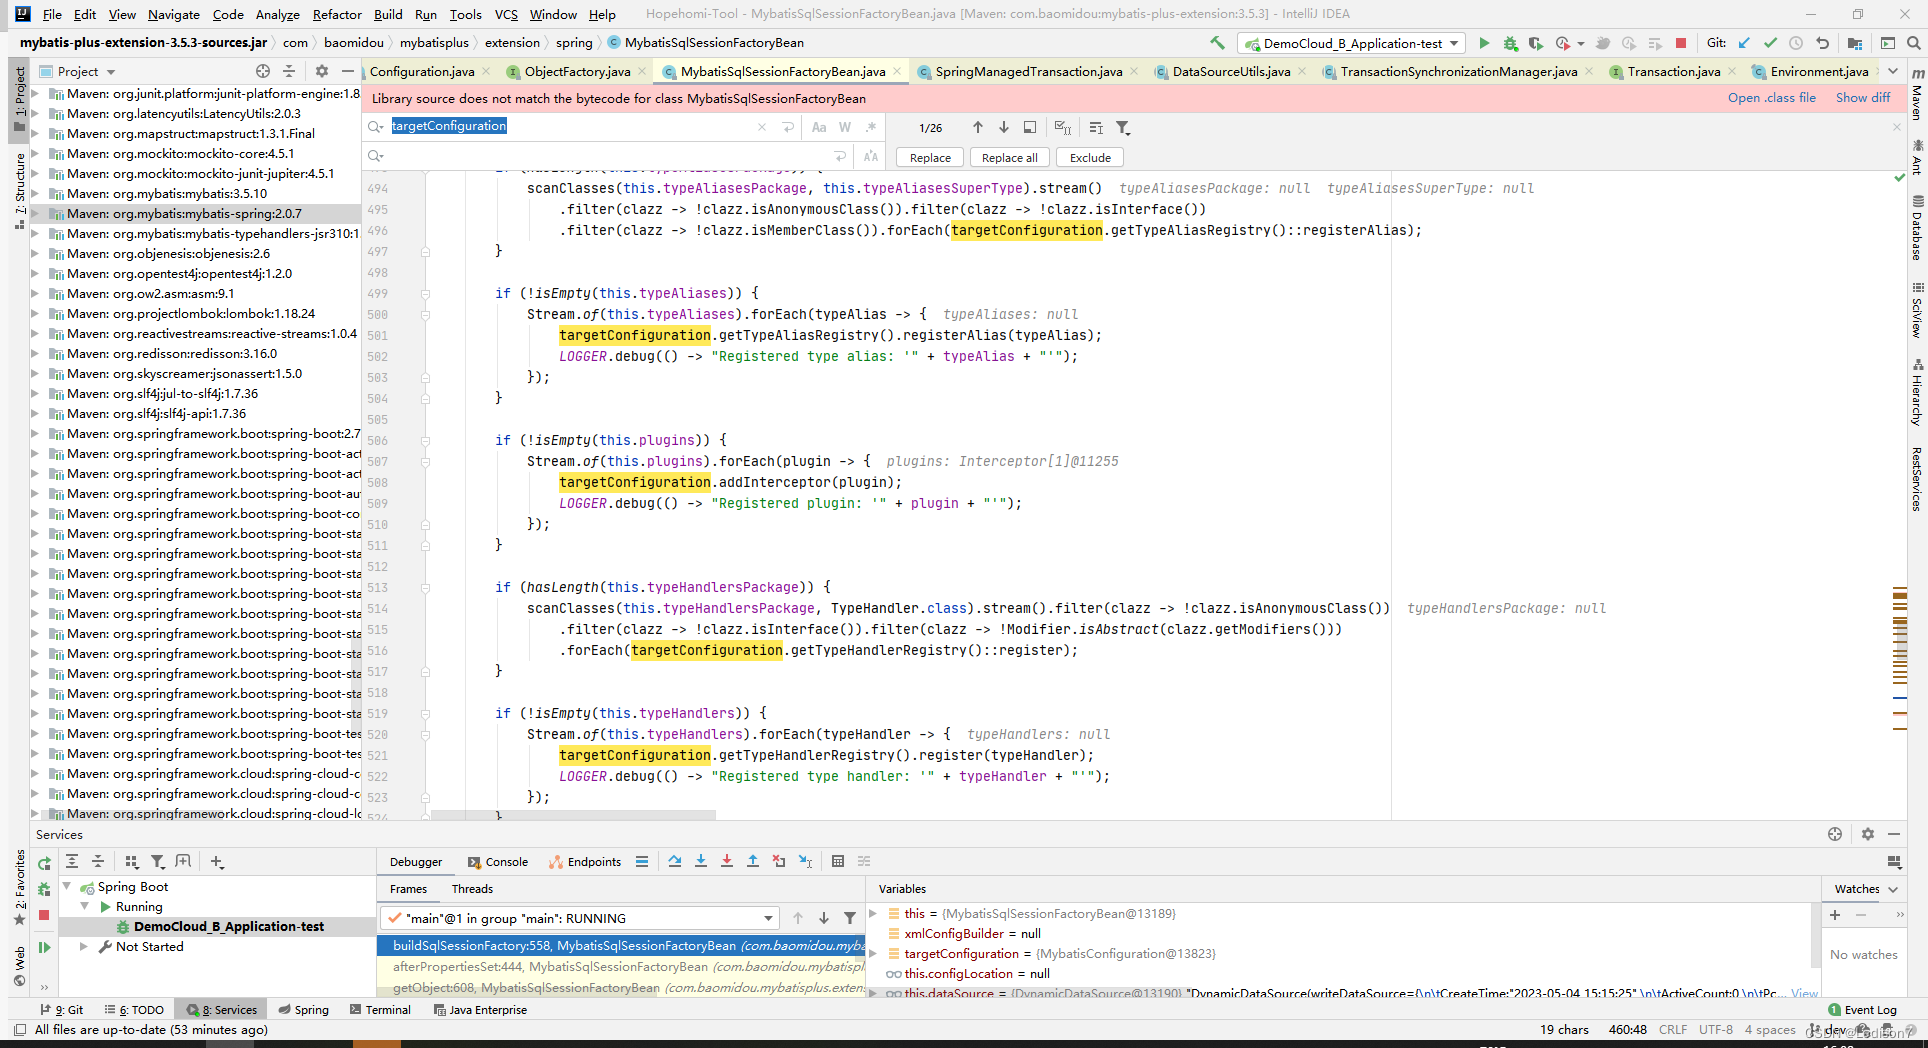Update project via the Git blue arrow
Image resolution: width=1928 pixels, height=1048 pixels.
click(x=1744, y=43)
